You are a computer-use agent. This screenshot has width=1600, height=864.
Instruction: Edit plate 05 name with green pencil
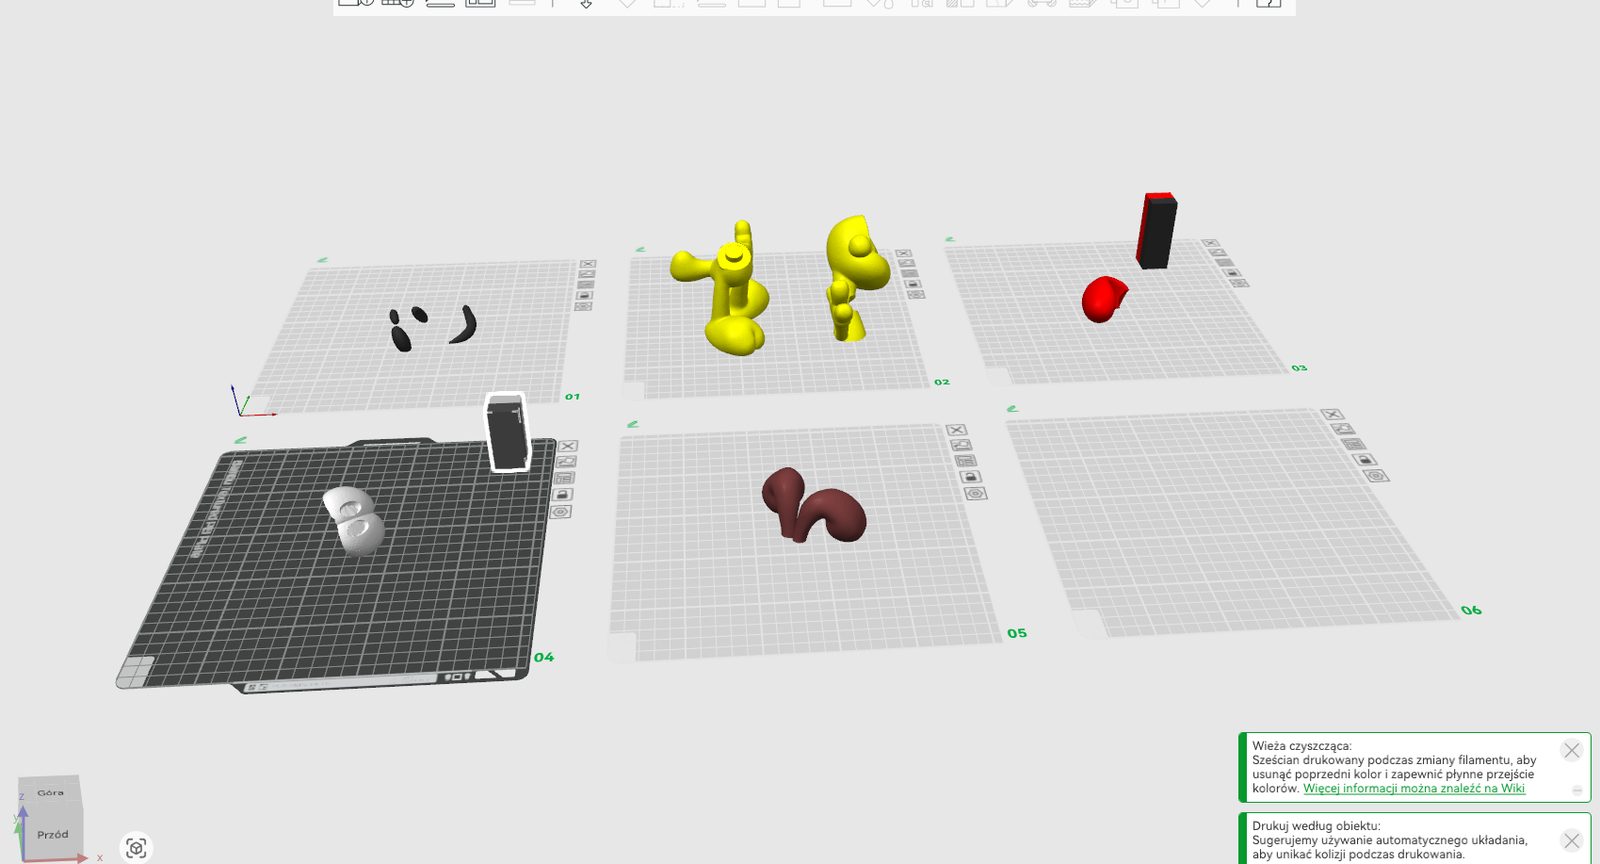click(632, 424)
